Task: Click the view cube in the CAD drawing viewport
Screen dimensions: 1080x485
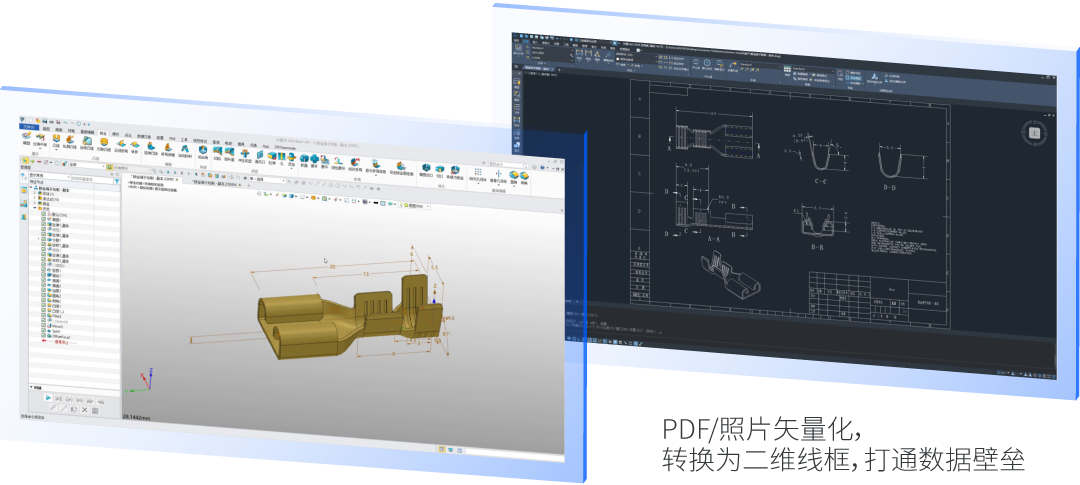Action: (x=1035, y=132)
